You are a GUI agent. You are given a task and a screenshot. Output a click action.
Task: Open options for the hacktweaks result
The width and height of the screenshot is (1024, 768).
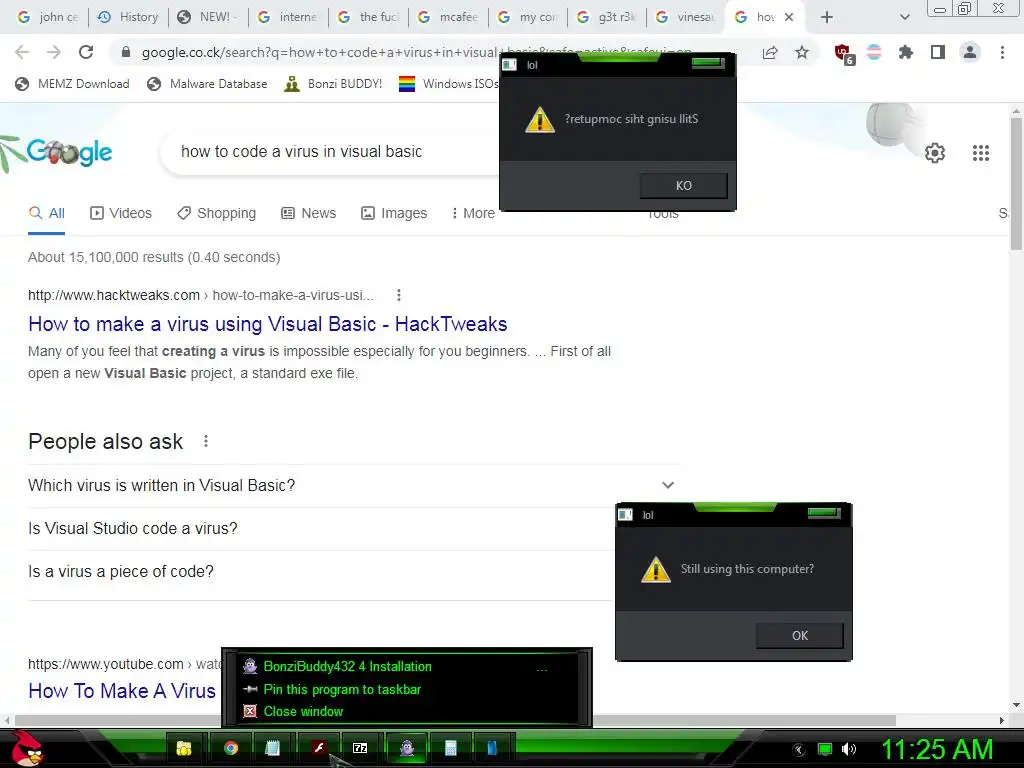398,295
